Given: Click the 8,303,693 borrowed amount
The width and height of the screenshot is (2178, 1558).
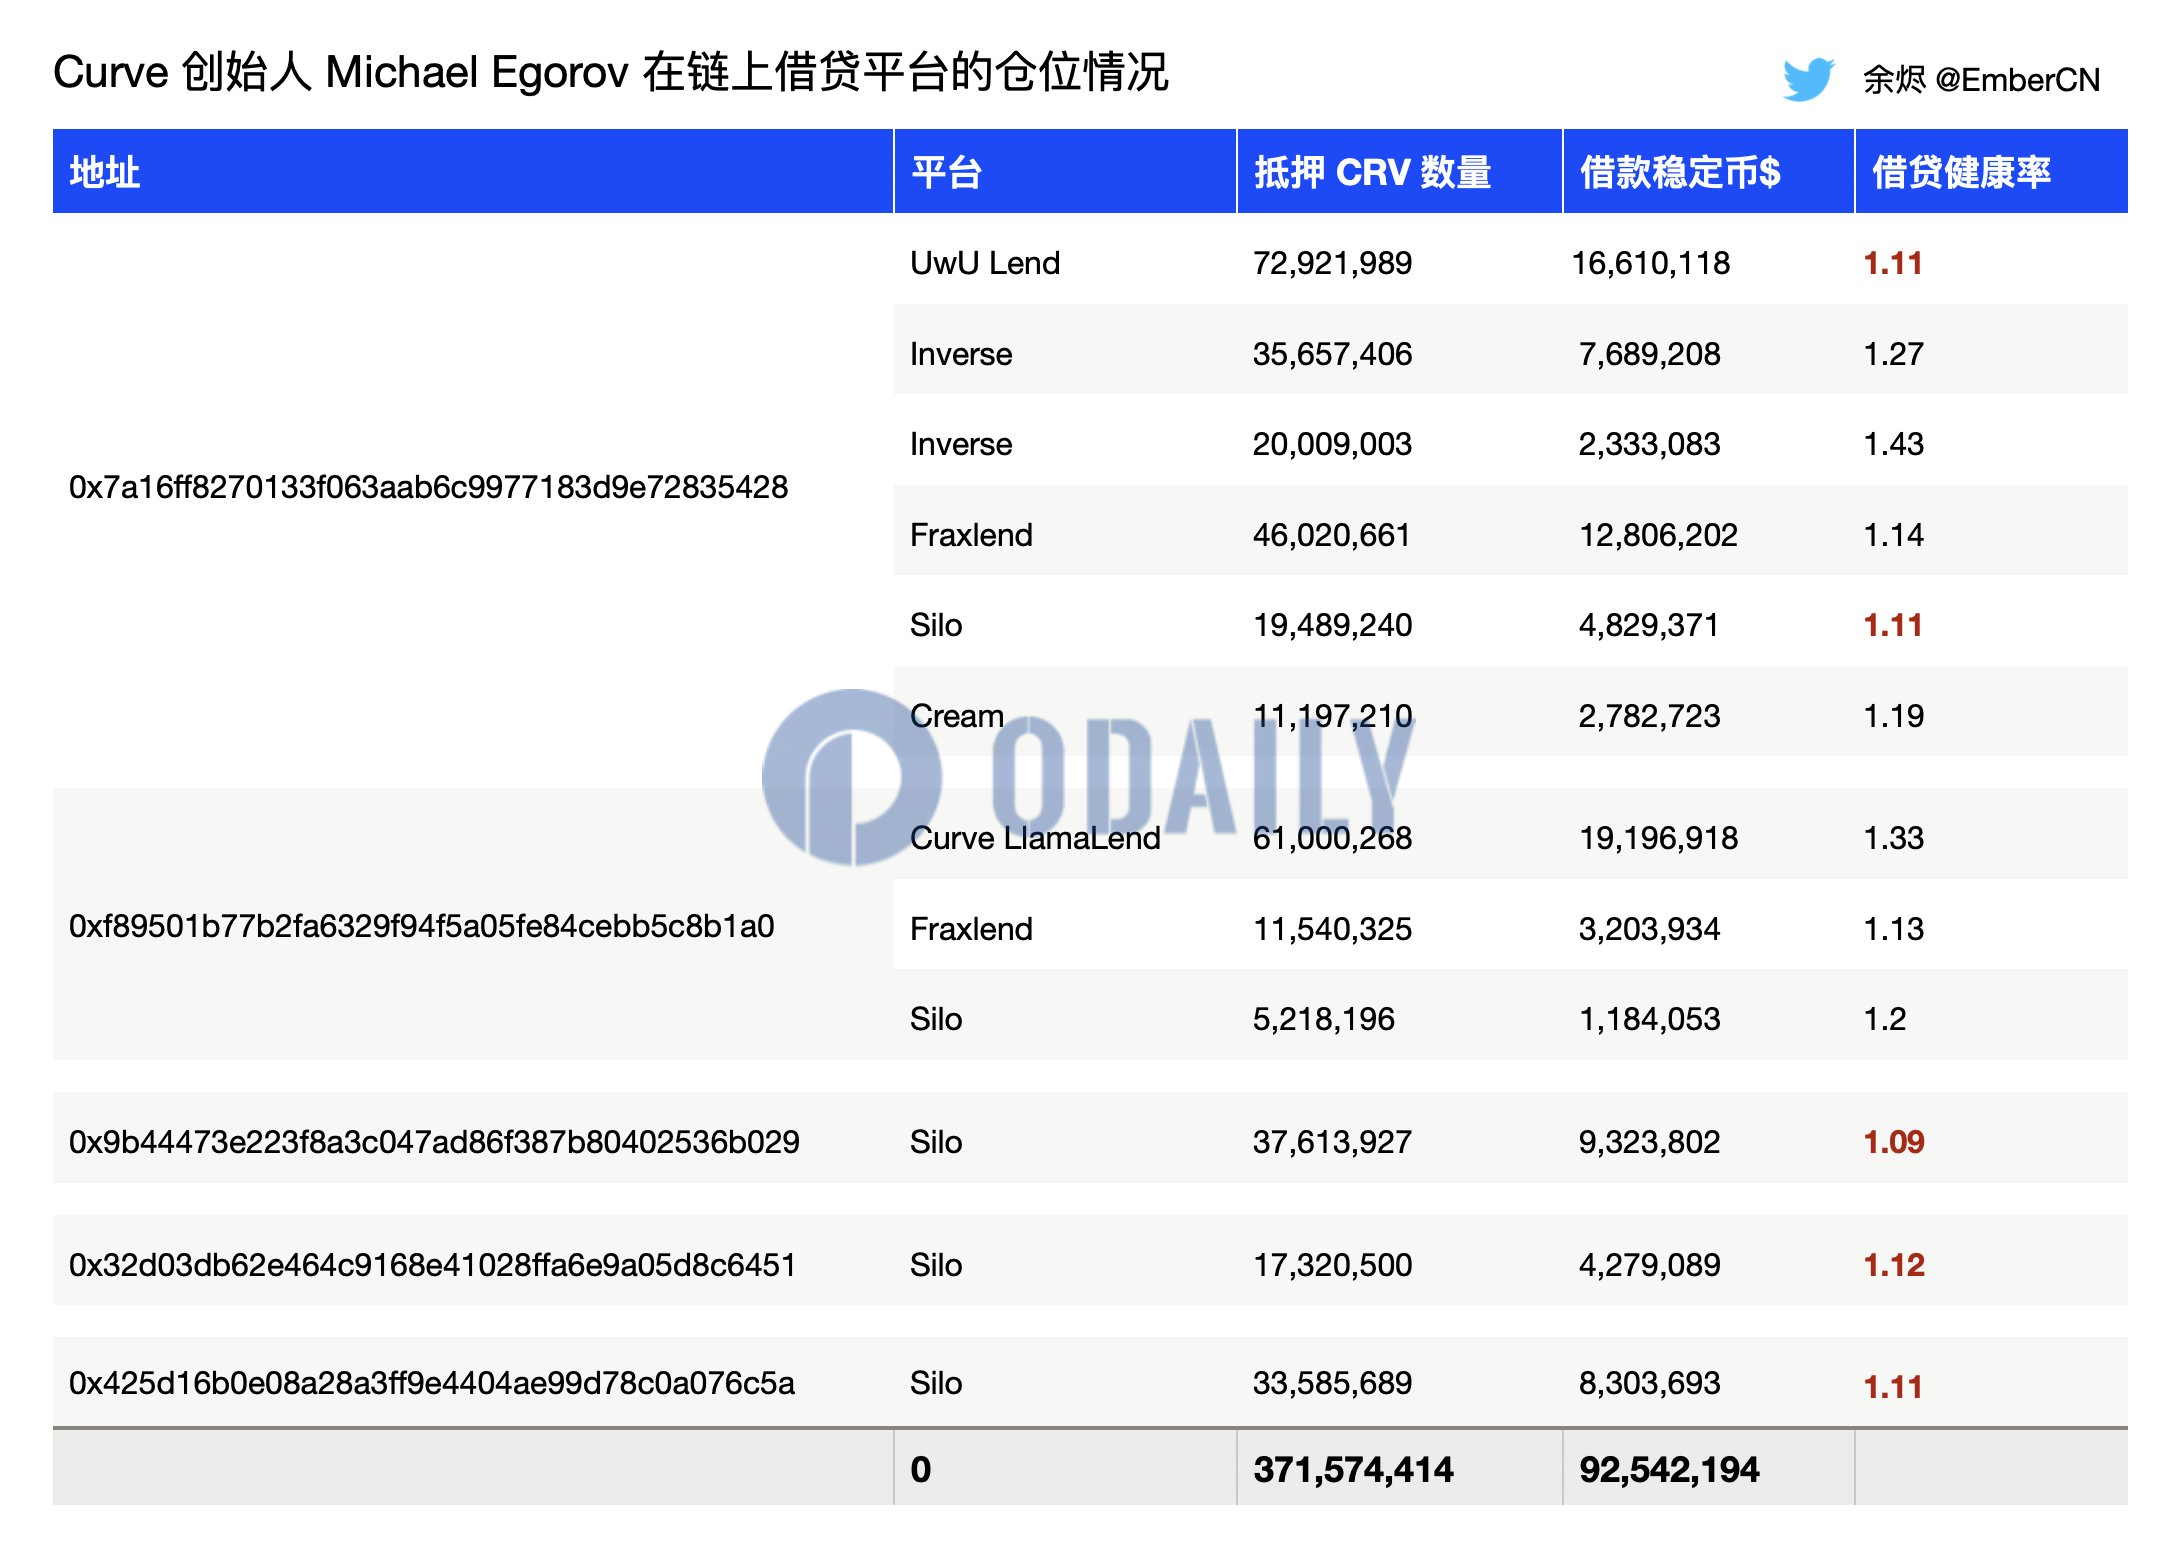Looking at the screenshot, I should (1649, 1383).
